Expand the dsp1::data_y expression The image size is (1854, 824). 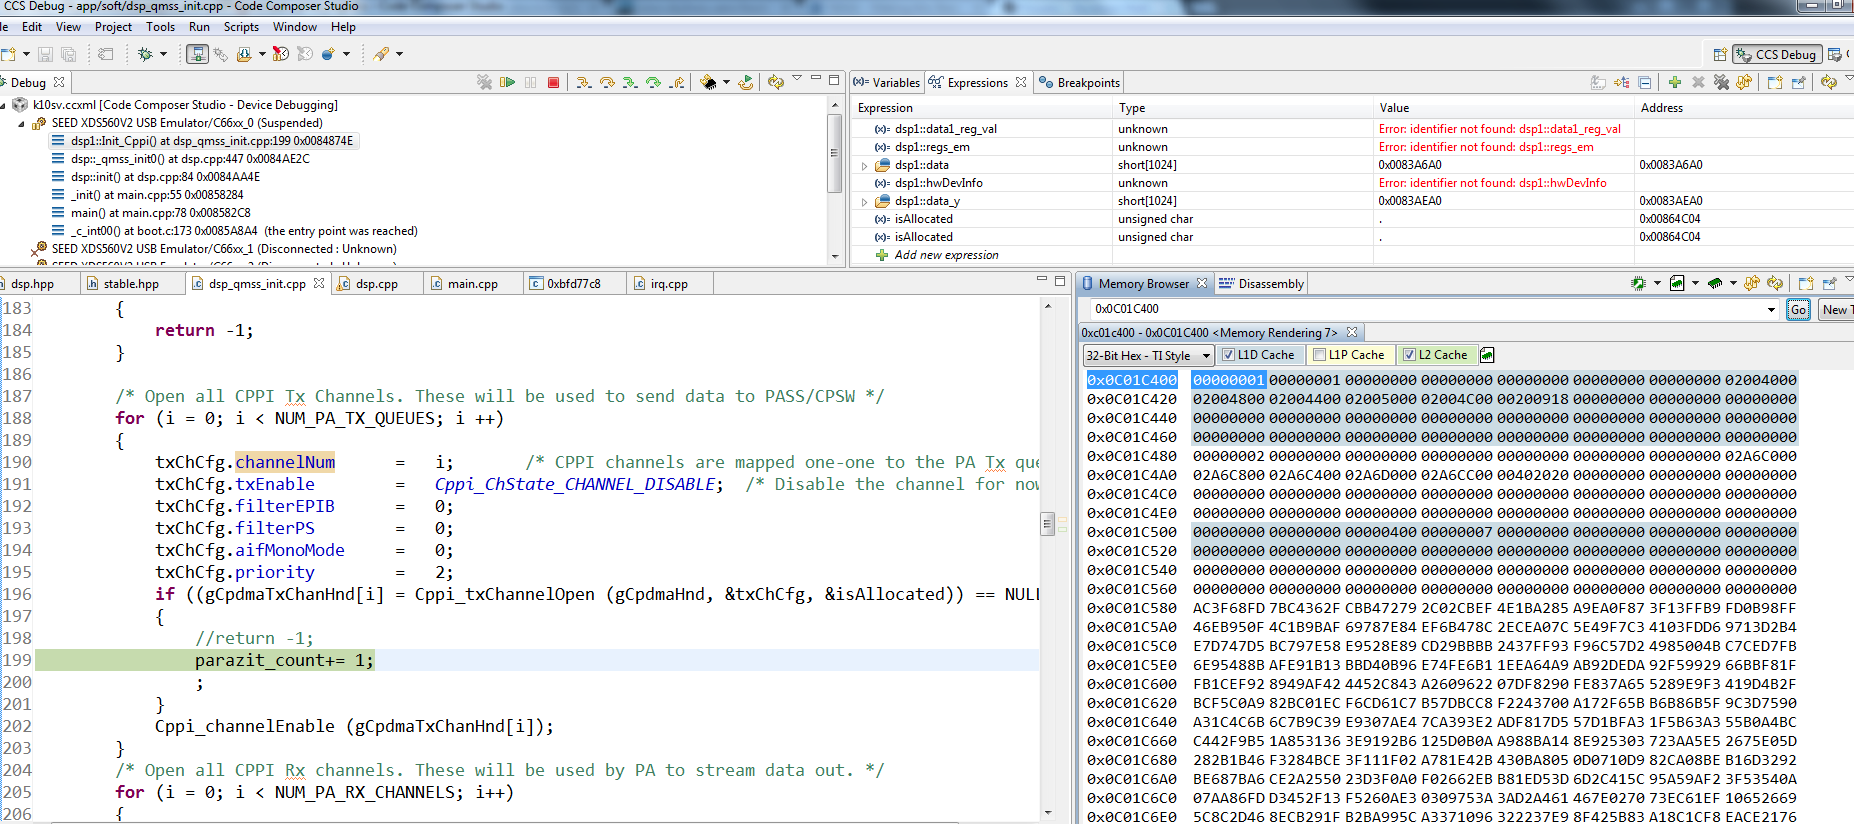864,202
